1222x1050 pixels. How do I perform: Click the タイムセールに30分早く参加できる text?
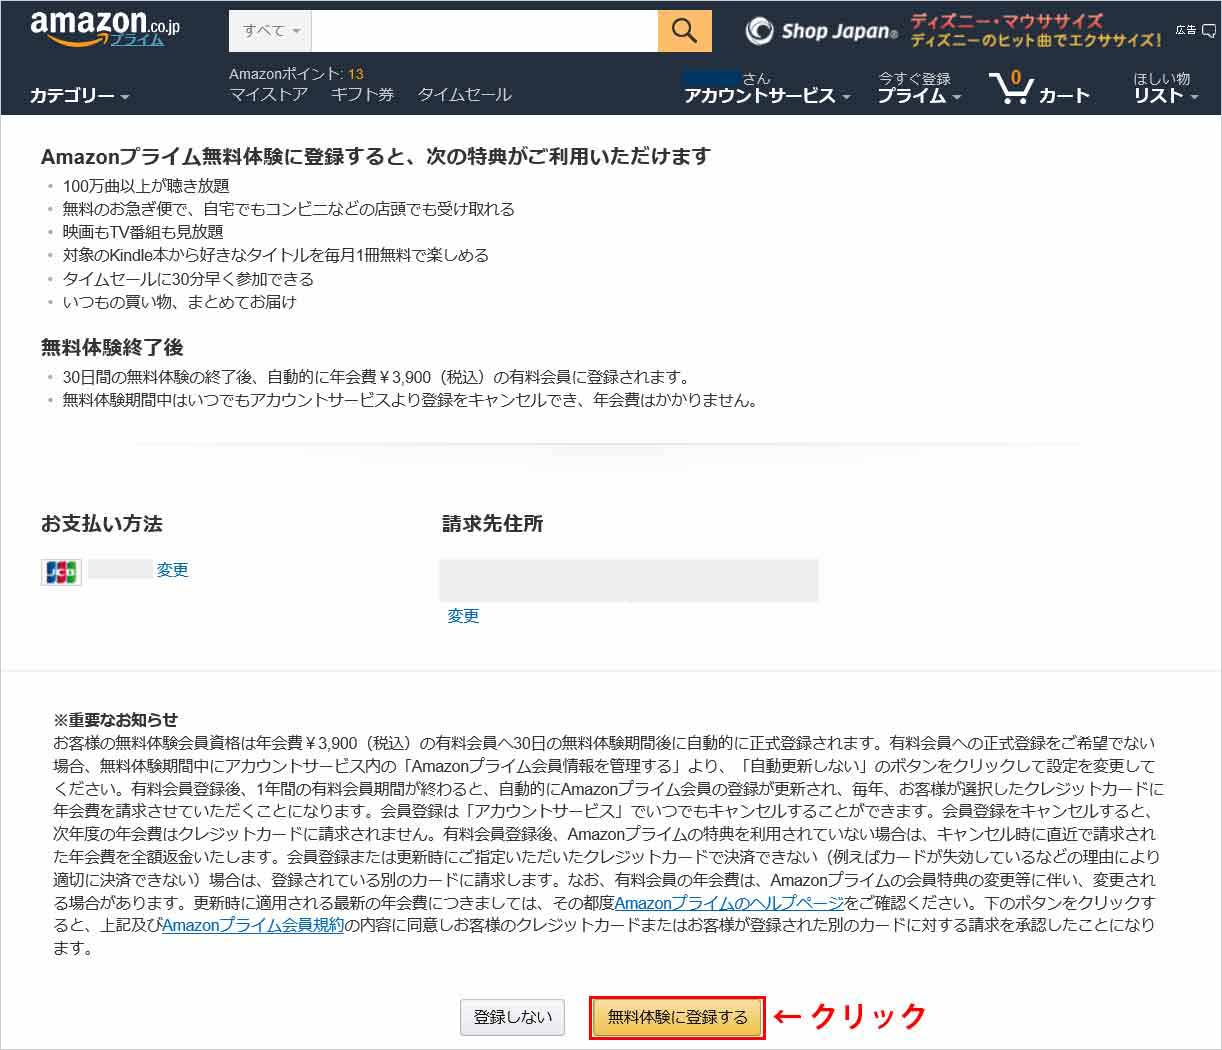[x=188, y=279]
